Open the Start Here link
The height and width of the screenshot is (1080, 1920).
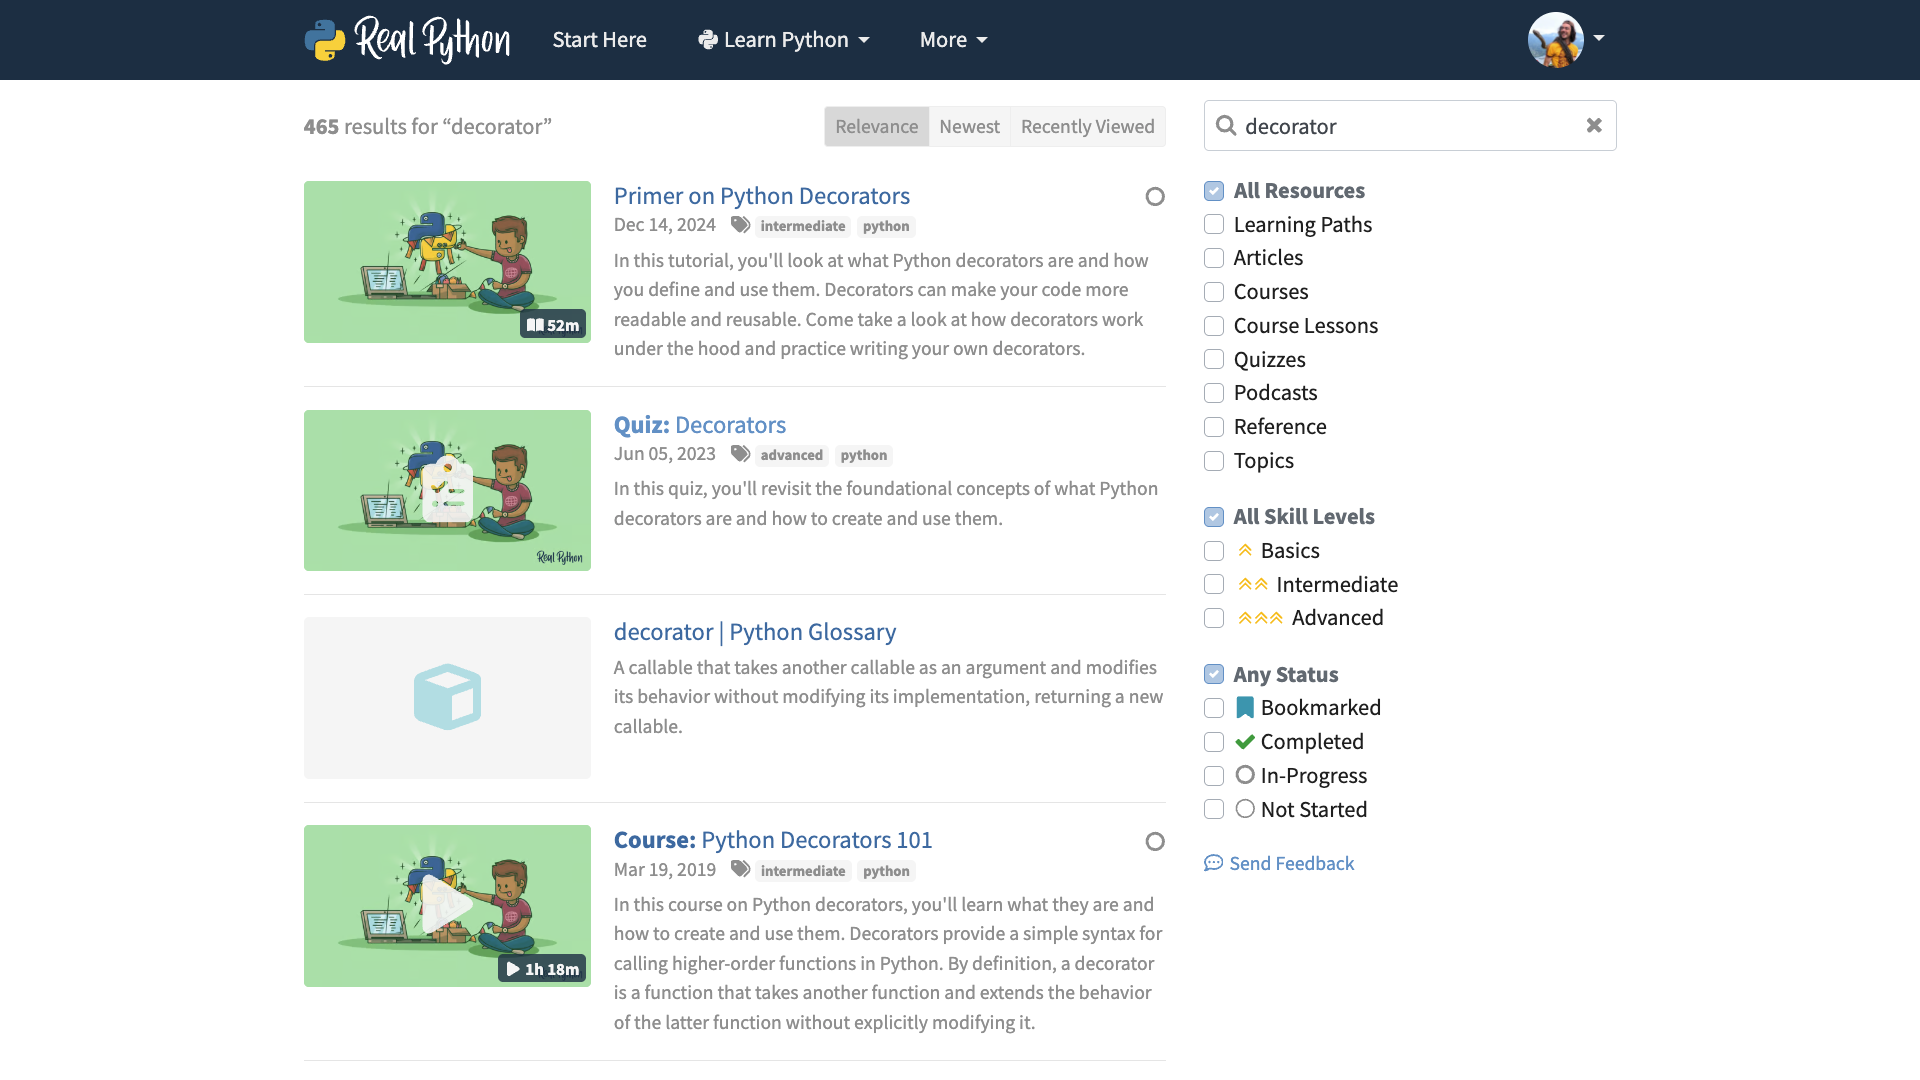(599, 40)
